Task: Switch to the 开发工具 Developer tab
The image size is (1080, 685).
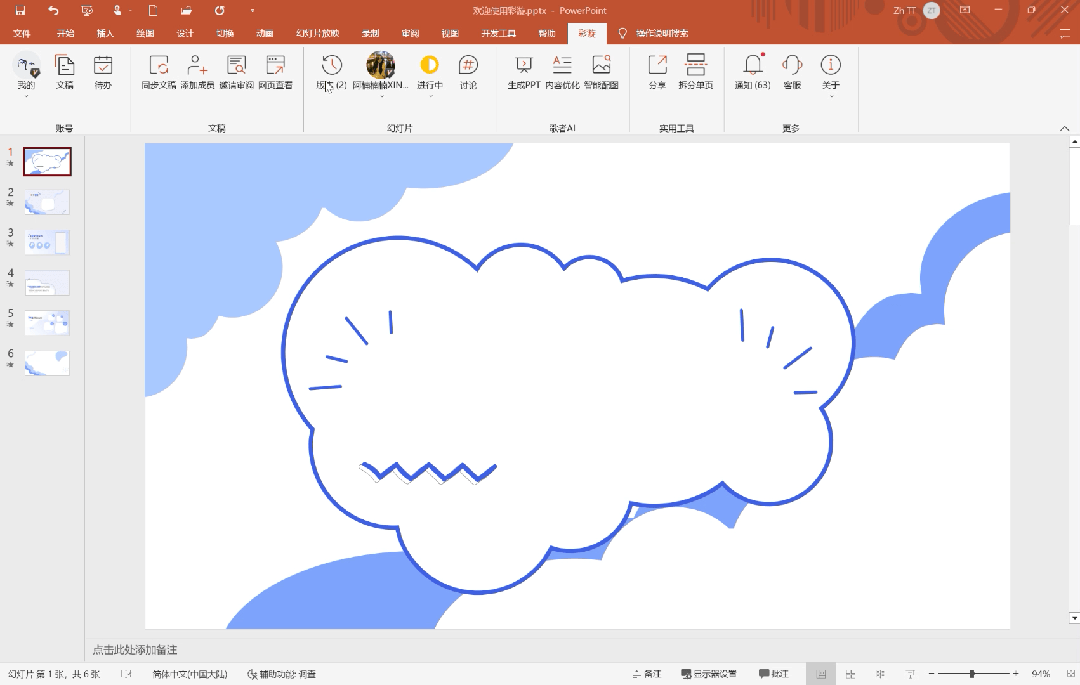Action: 499,33
